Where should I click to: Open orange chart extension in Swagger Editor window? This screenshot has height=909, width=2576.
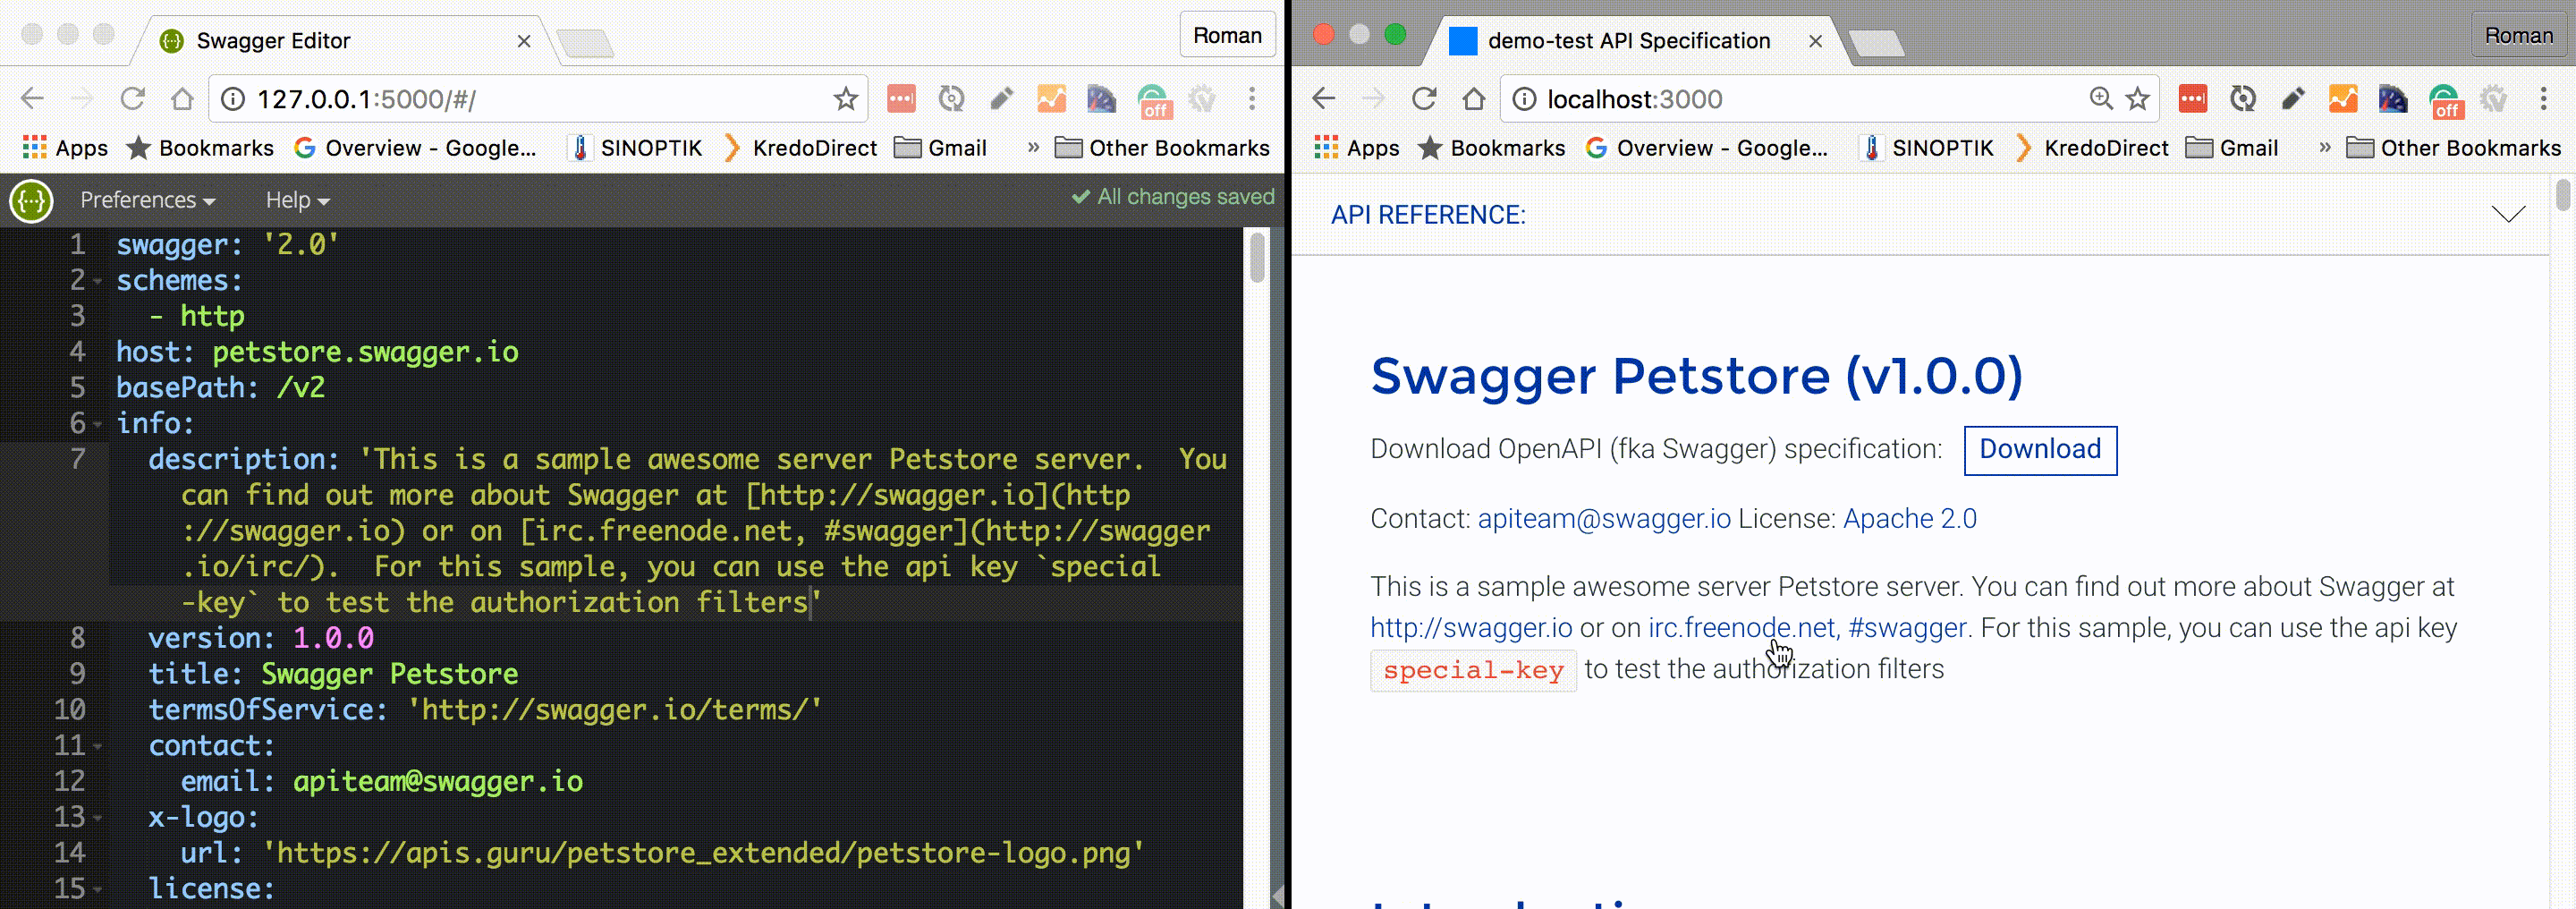[x=1051, y=99]
